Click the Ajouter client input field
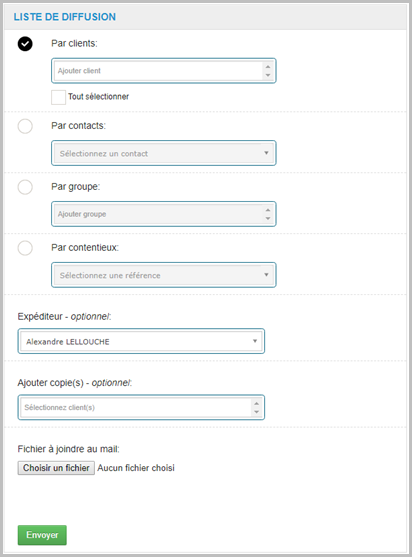Screen dimensions: 412x557 164,71
